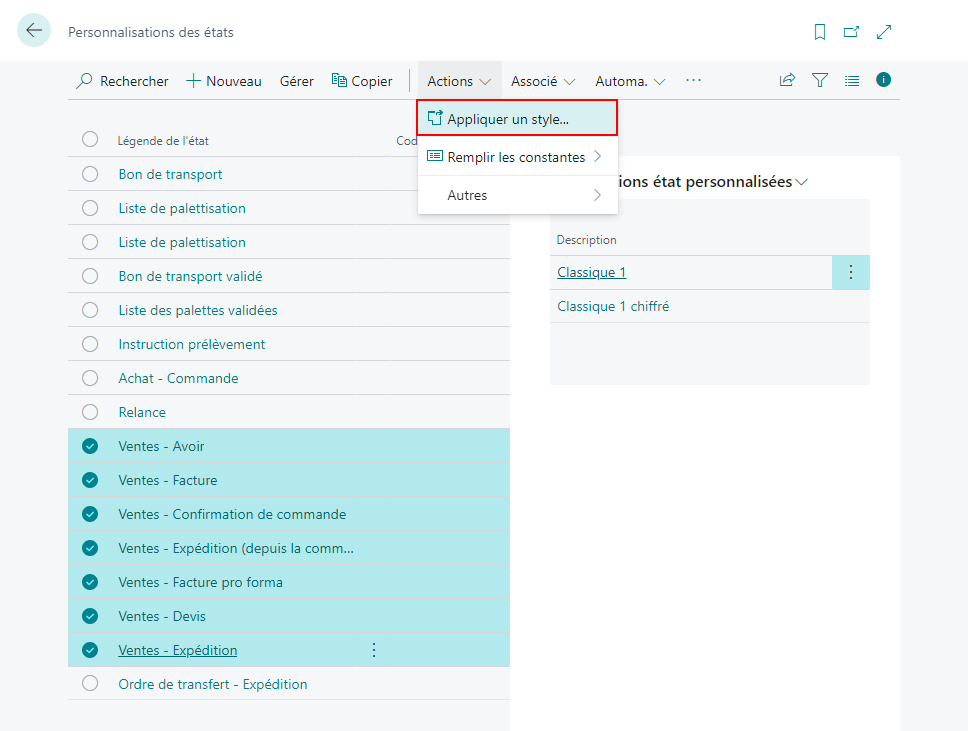Click the back arrow button
Image resolution: width=968 pixels, height=731 pixels.
click(x=34, y=30)
